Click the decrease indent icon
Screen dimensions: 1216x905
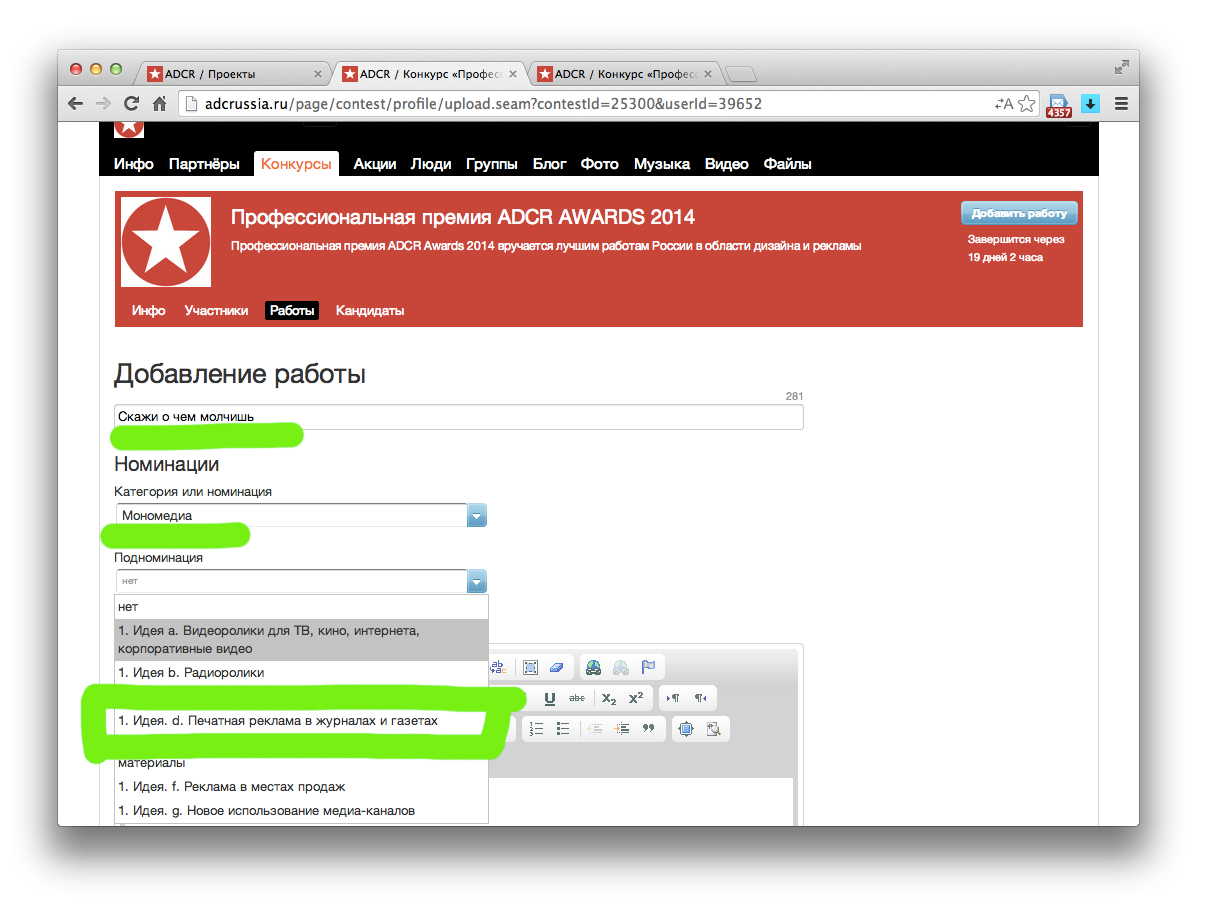[x=595, y=729]
